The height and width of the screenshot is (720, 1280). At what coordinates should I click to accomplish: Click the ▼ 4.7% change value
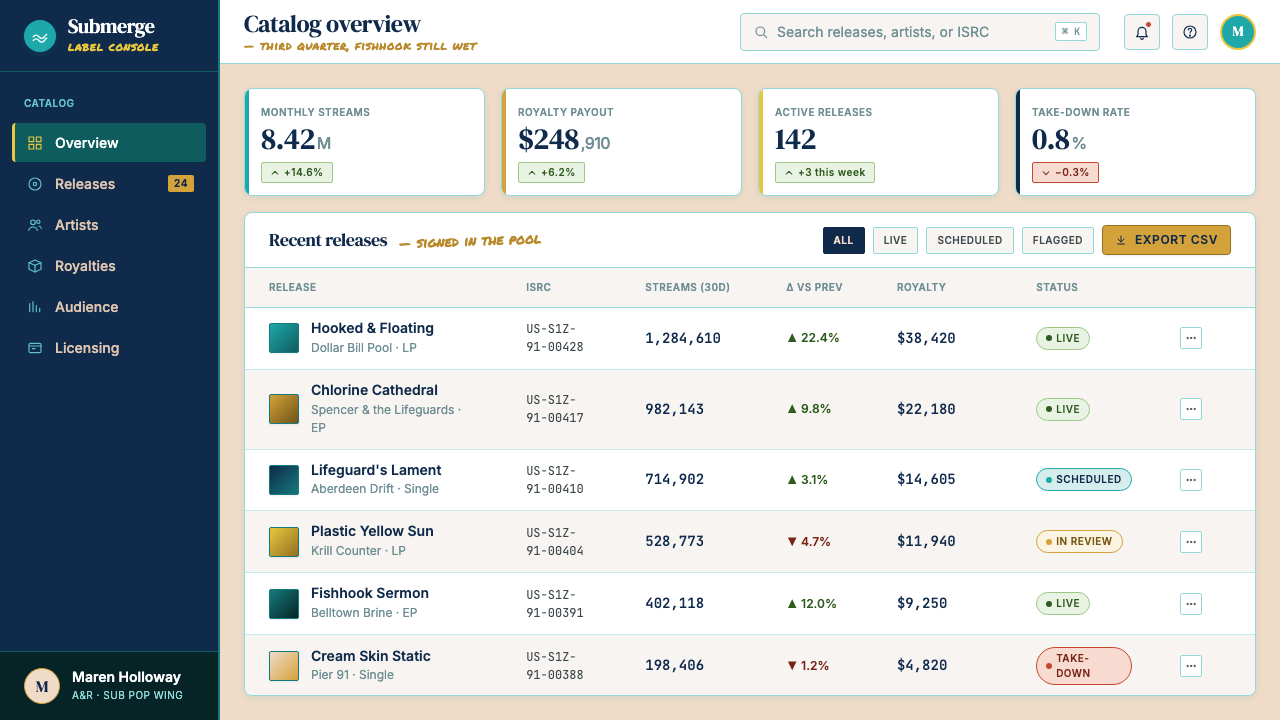[x=809, y=542]
